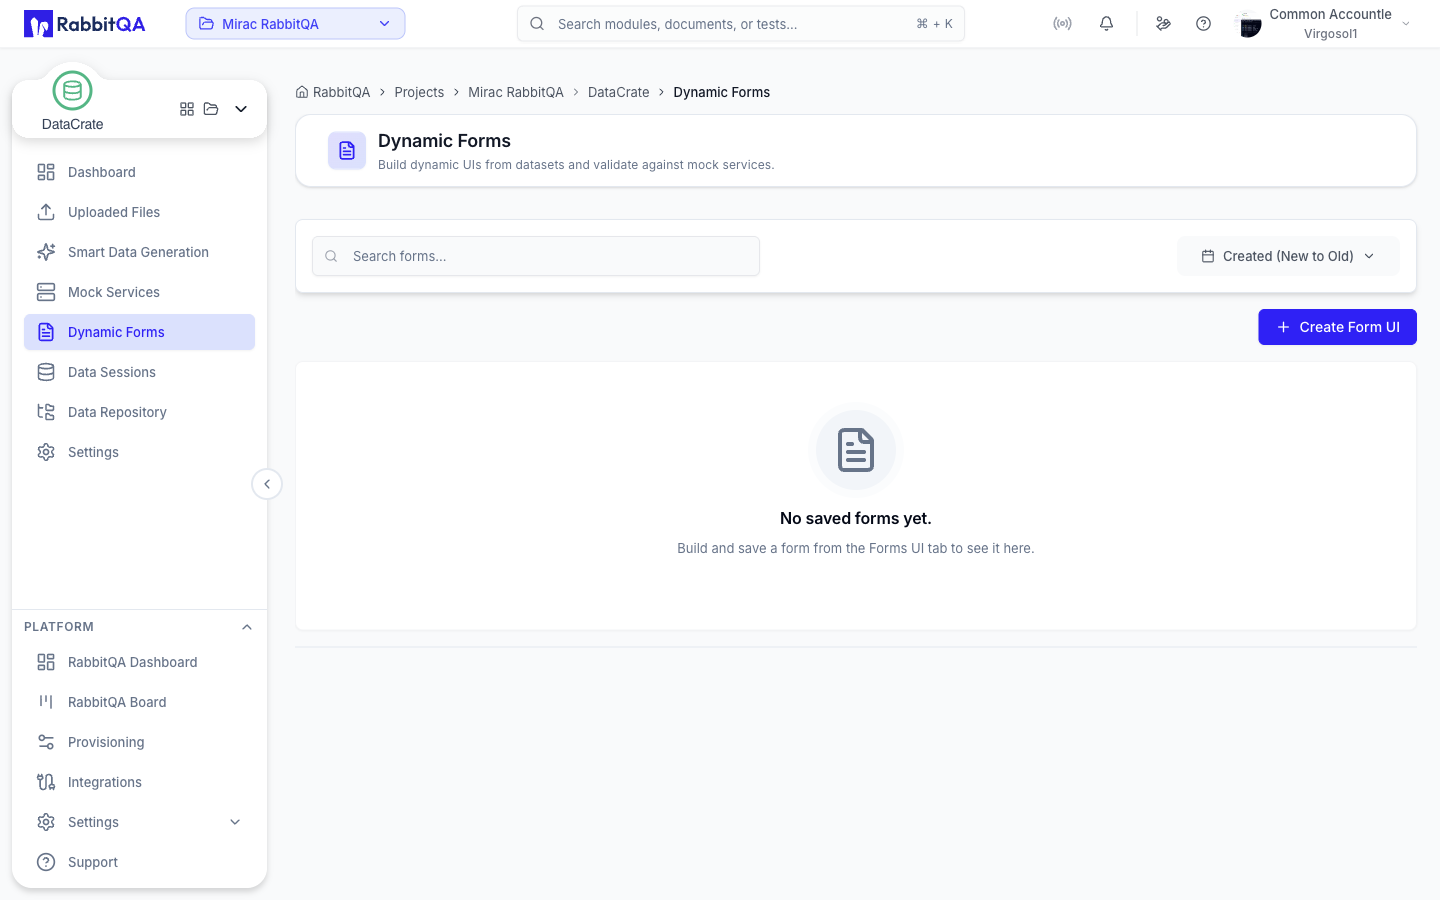Go to RabbitQA Board
Viewport: 1440px width, 900px height.
pos(139,702)
